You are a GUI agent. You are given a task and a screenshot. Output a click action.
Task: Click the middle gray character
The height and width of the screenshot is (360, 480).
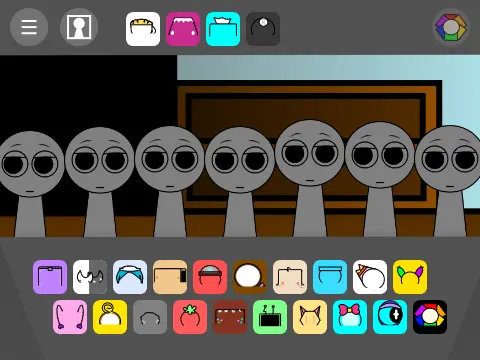(x=240, y=182)
